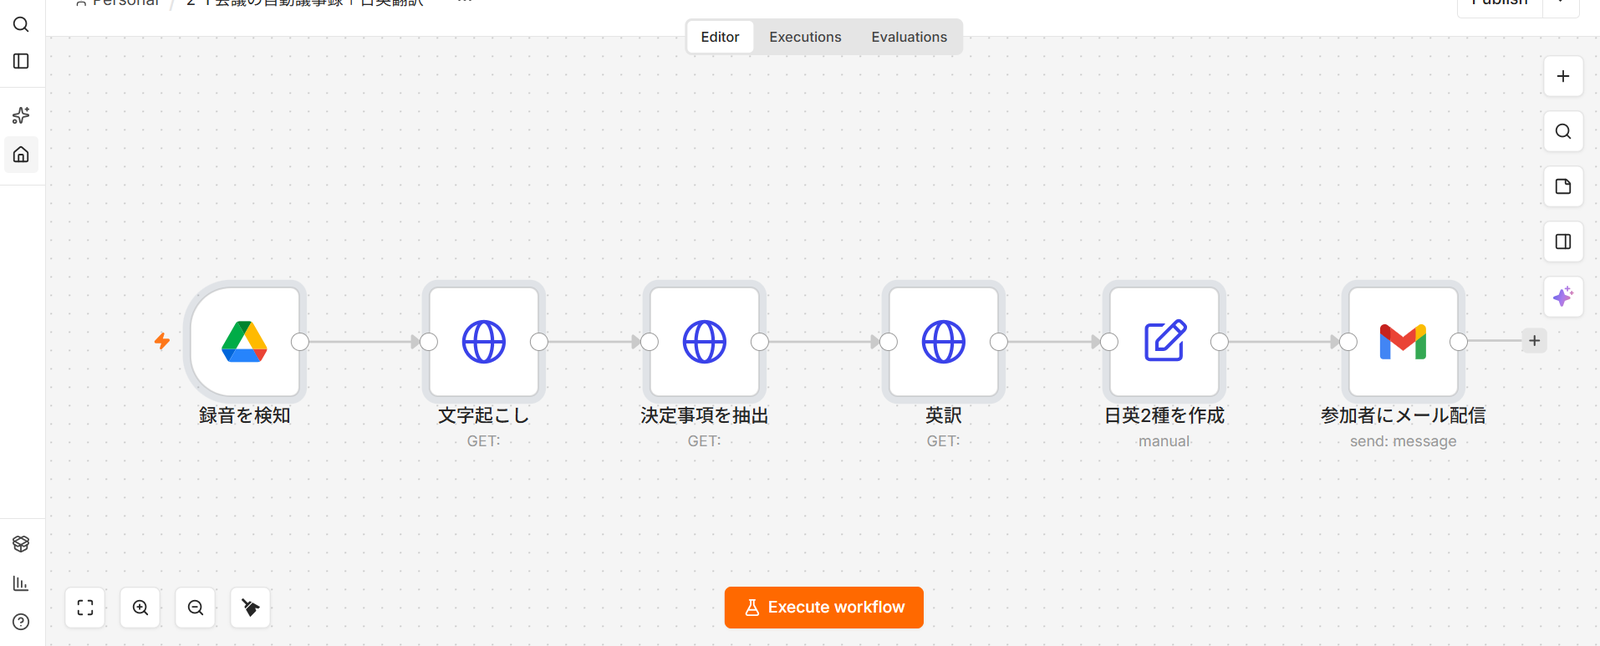Switch to the Executions tab
1600x646 pixels.
805,37
